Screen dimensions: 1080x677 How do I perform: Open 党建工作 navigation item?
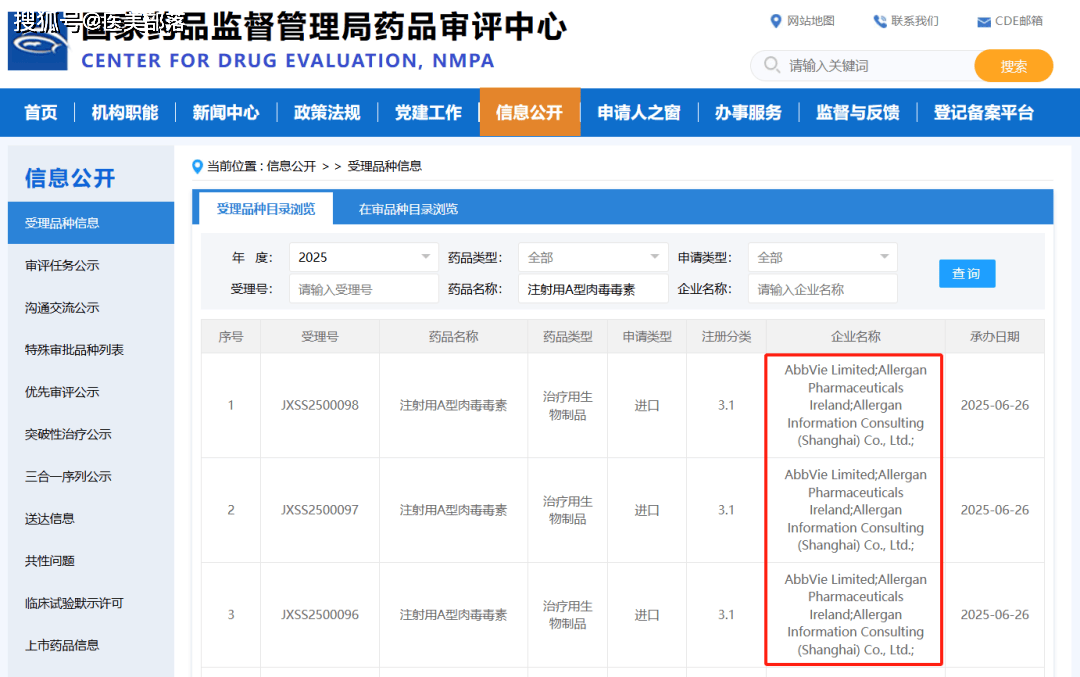pos(428,112)
